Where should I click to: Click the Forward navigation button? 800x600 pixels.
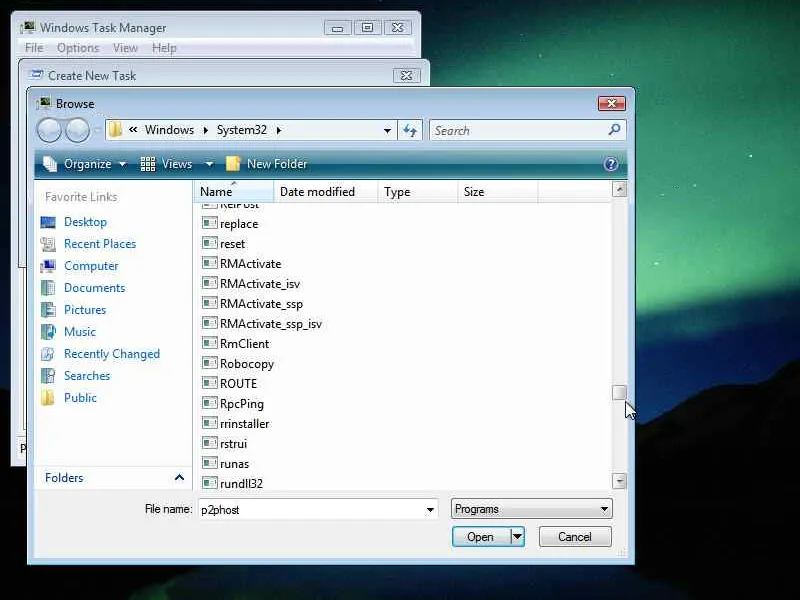[x=78, y=130]
